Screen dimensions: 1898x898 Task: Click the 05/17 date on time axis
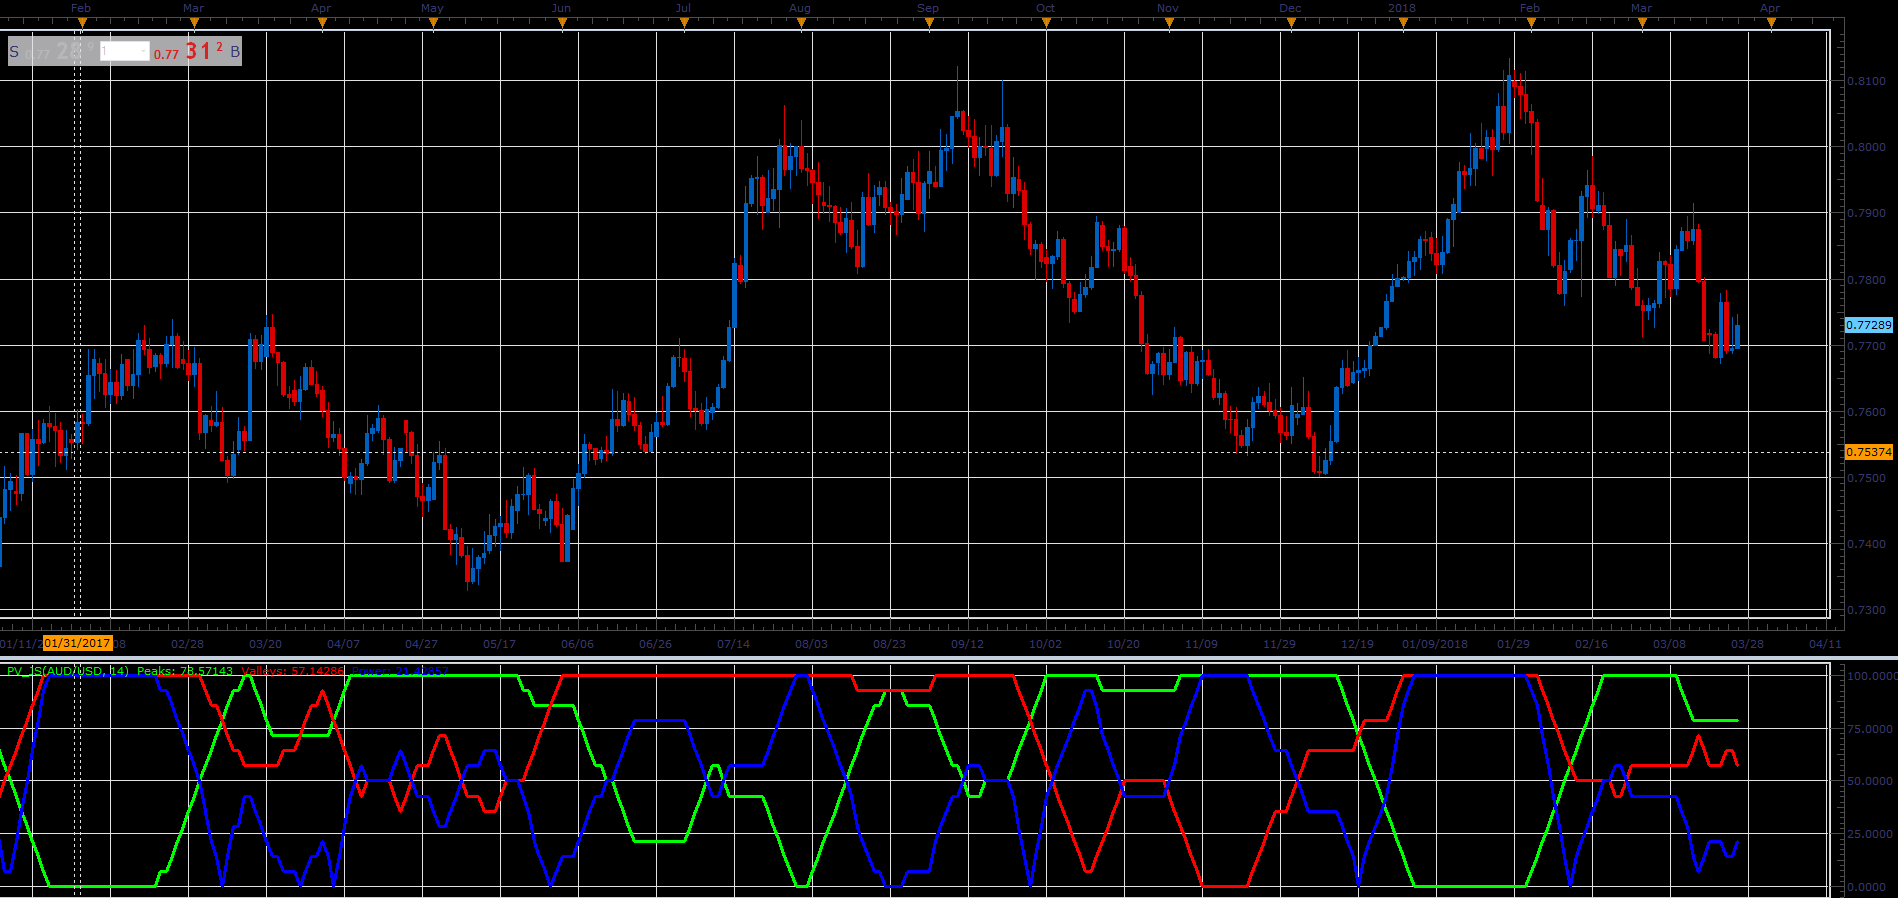pos(499,644)
